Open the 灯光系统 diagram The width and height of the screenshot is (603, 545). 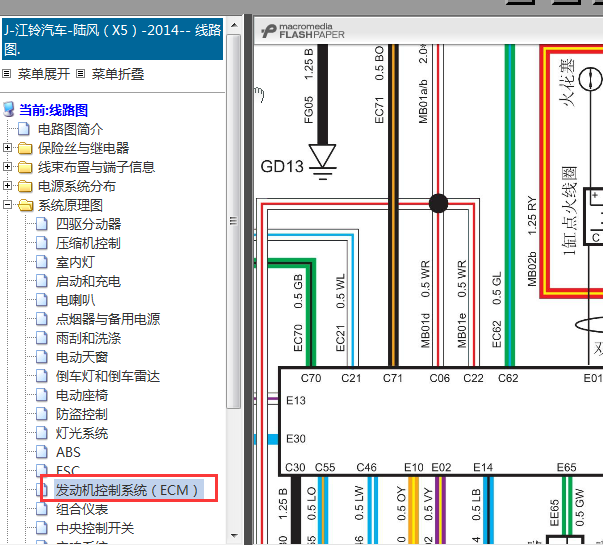[x=82, y=433]
